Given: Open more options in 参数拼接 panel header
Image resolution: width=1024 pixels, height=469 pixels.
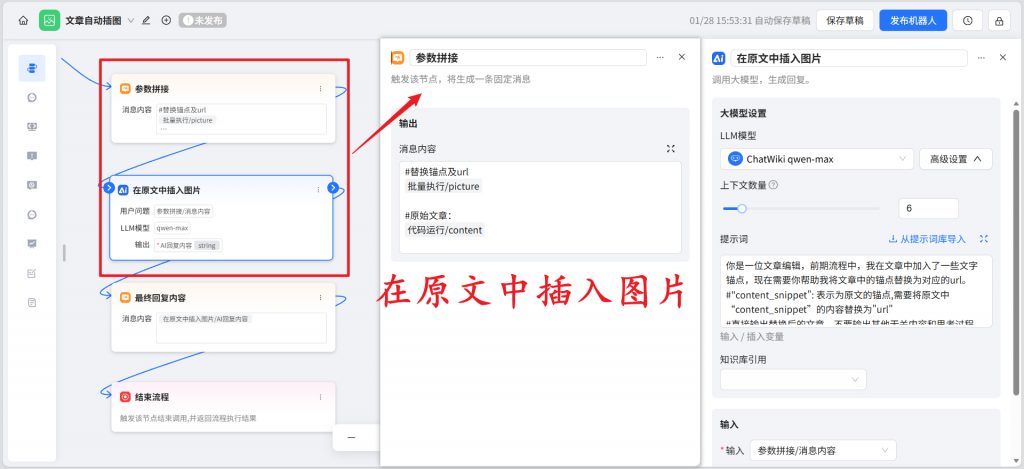Looking at the screenshot, I should 660,57.
